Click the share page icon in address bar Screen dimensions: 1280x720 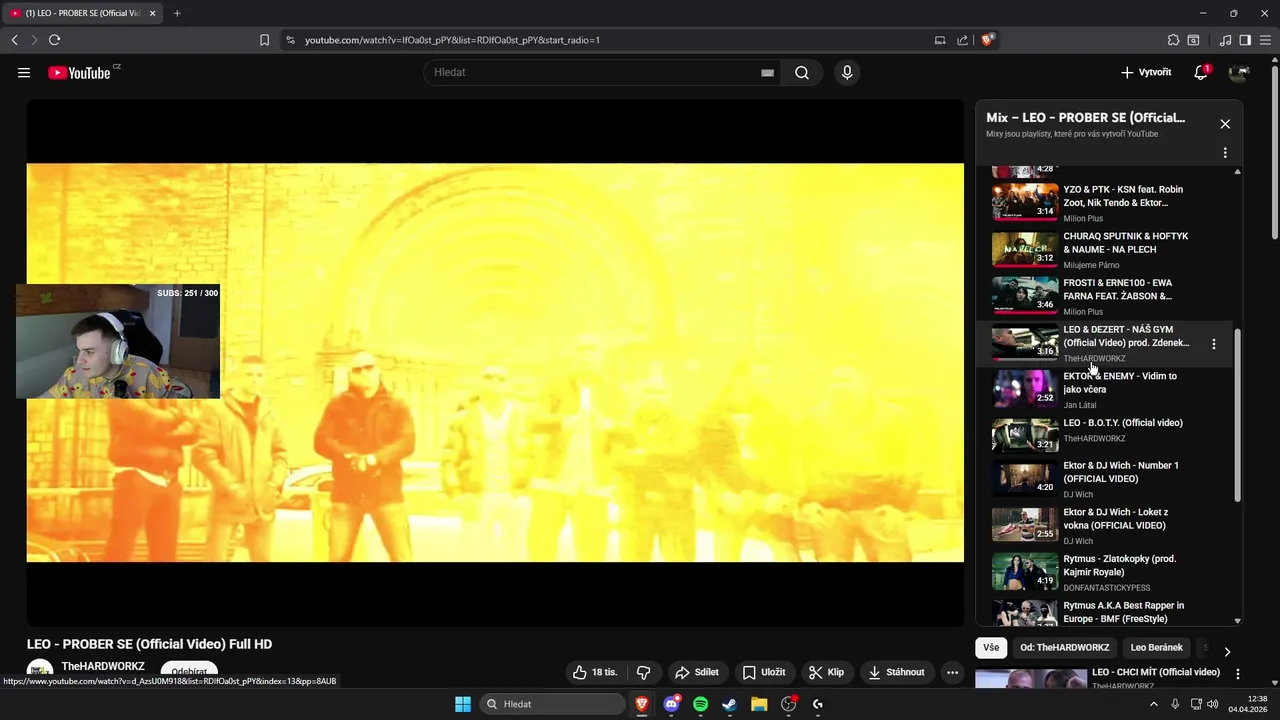point(962,40)
